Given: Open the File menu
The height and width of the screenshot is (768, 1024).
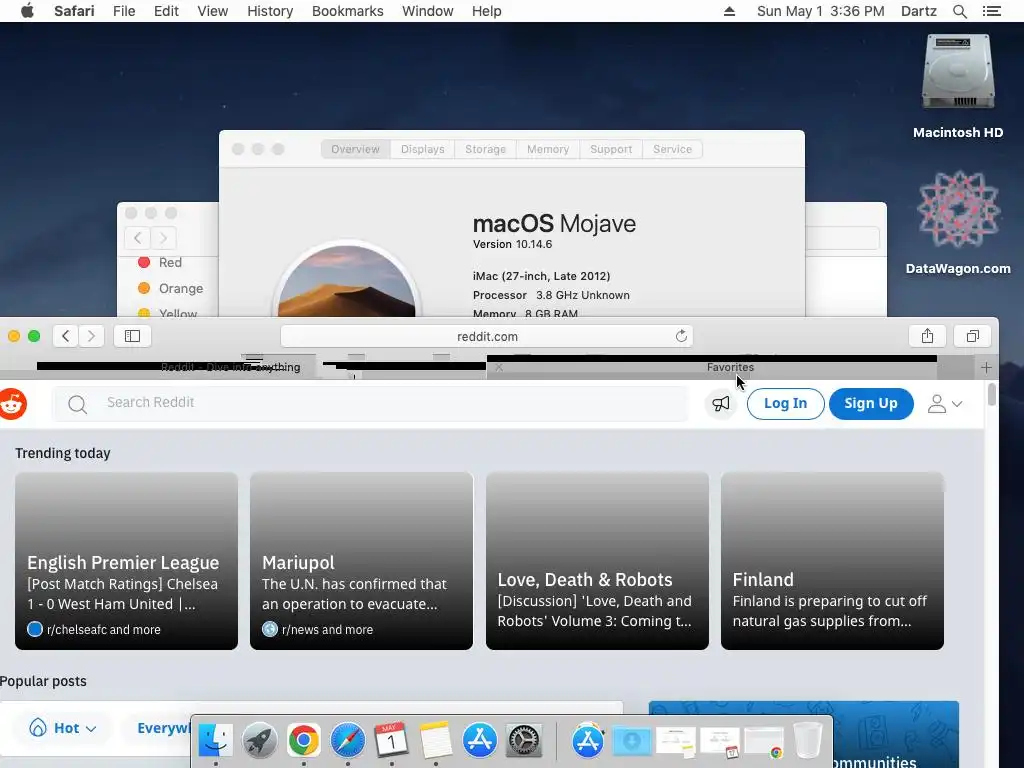Looking at the screenshot, I should pos(123,11).
